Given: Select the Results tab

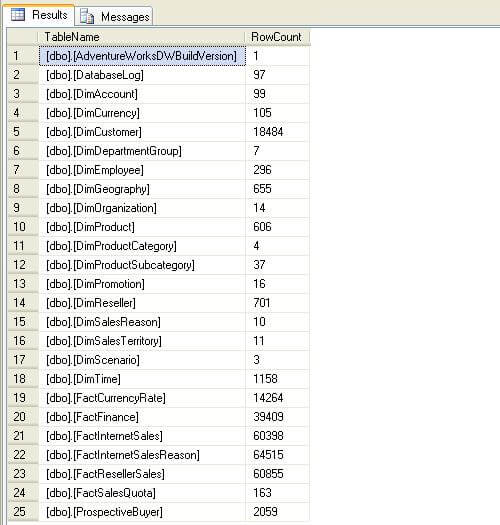Looking at the screenshot, I should click(39, 15).
